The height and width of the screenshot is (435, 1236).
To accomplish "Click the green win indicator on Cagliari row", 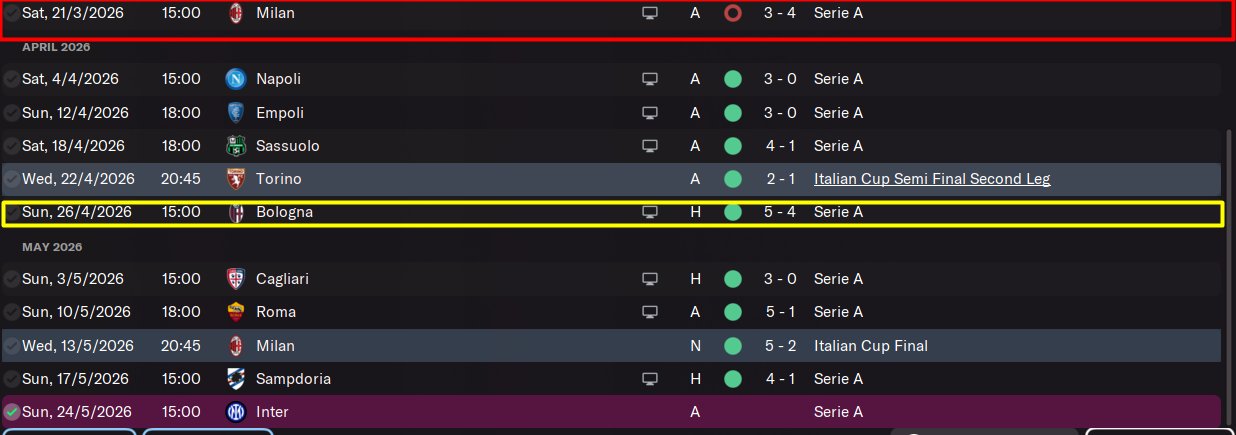I will pyautogui.click(x=732, y=279).
